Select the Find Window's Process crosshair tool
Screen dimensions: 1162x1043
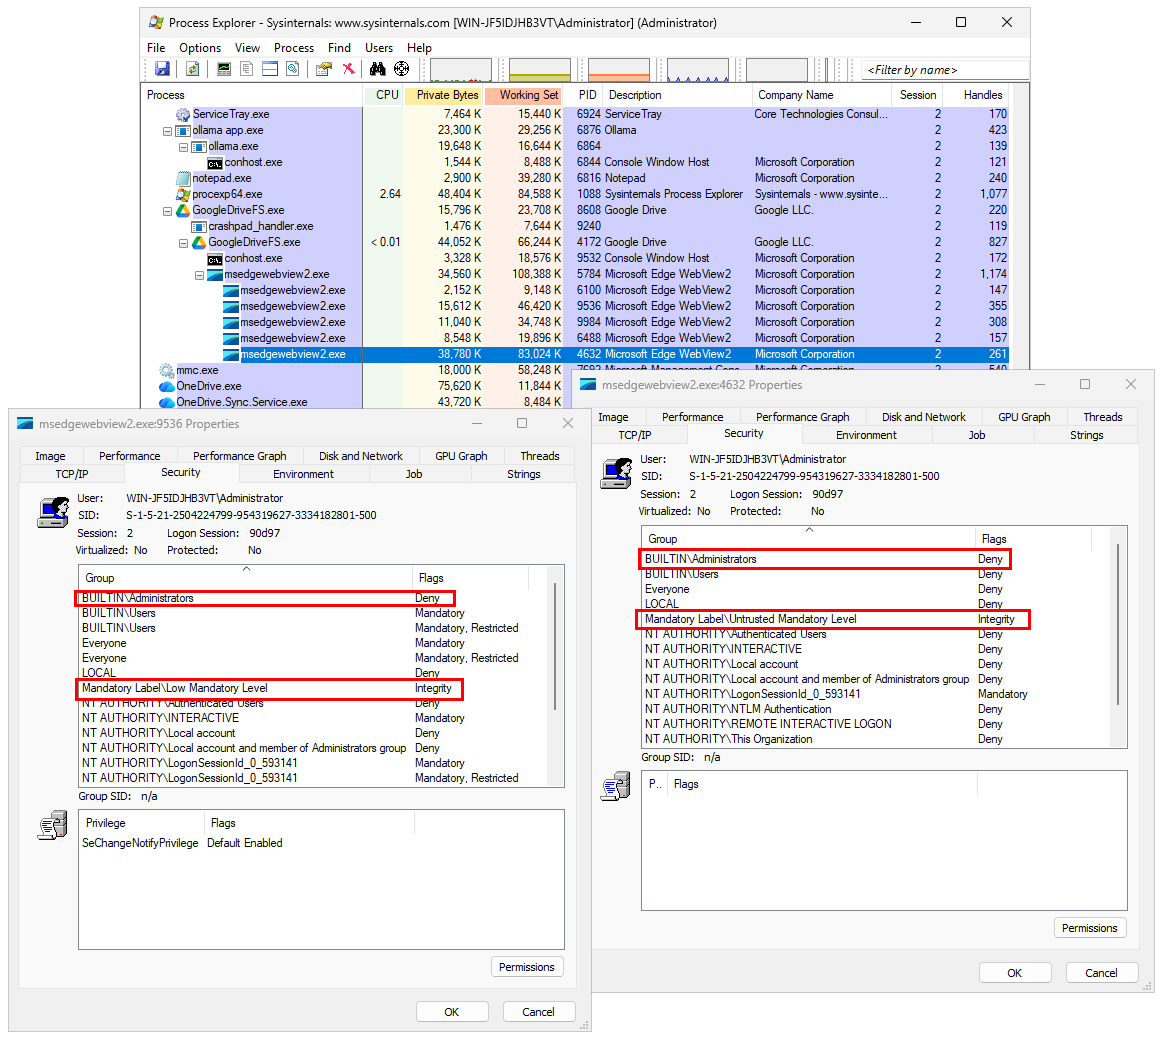[402, 69]
